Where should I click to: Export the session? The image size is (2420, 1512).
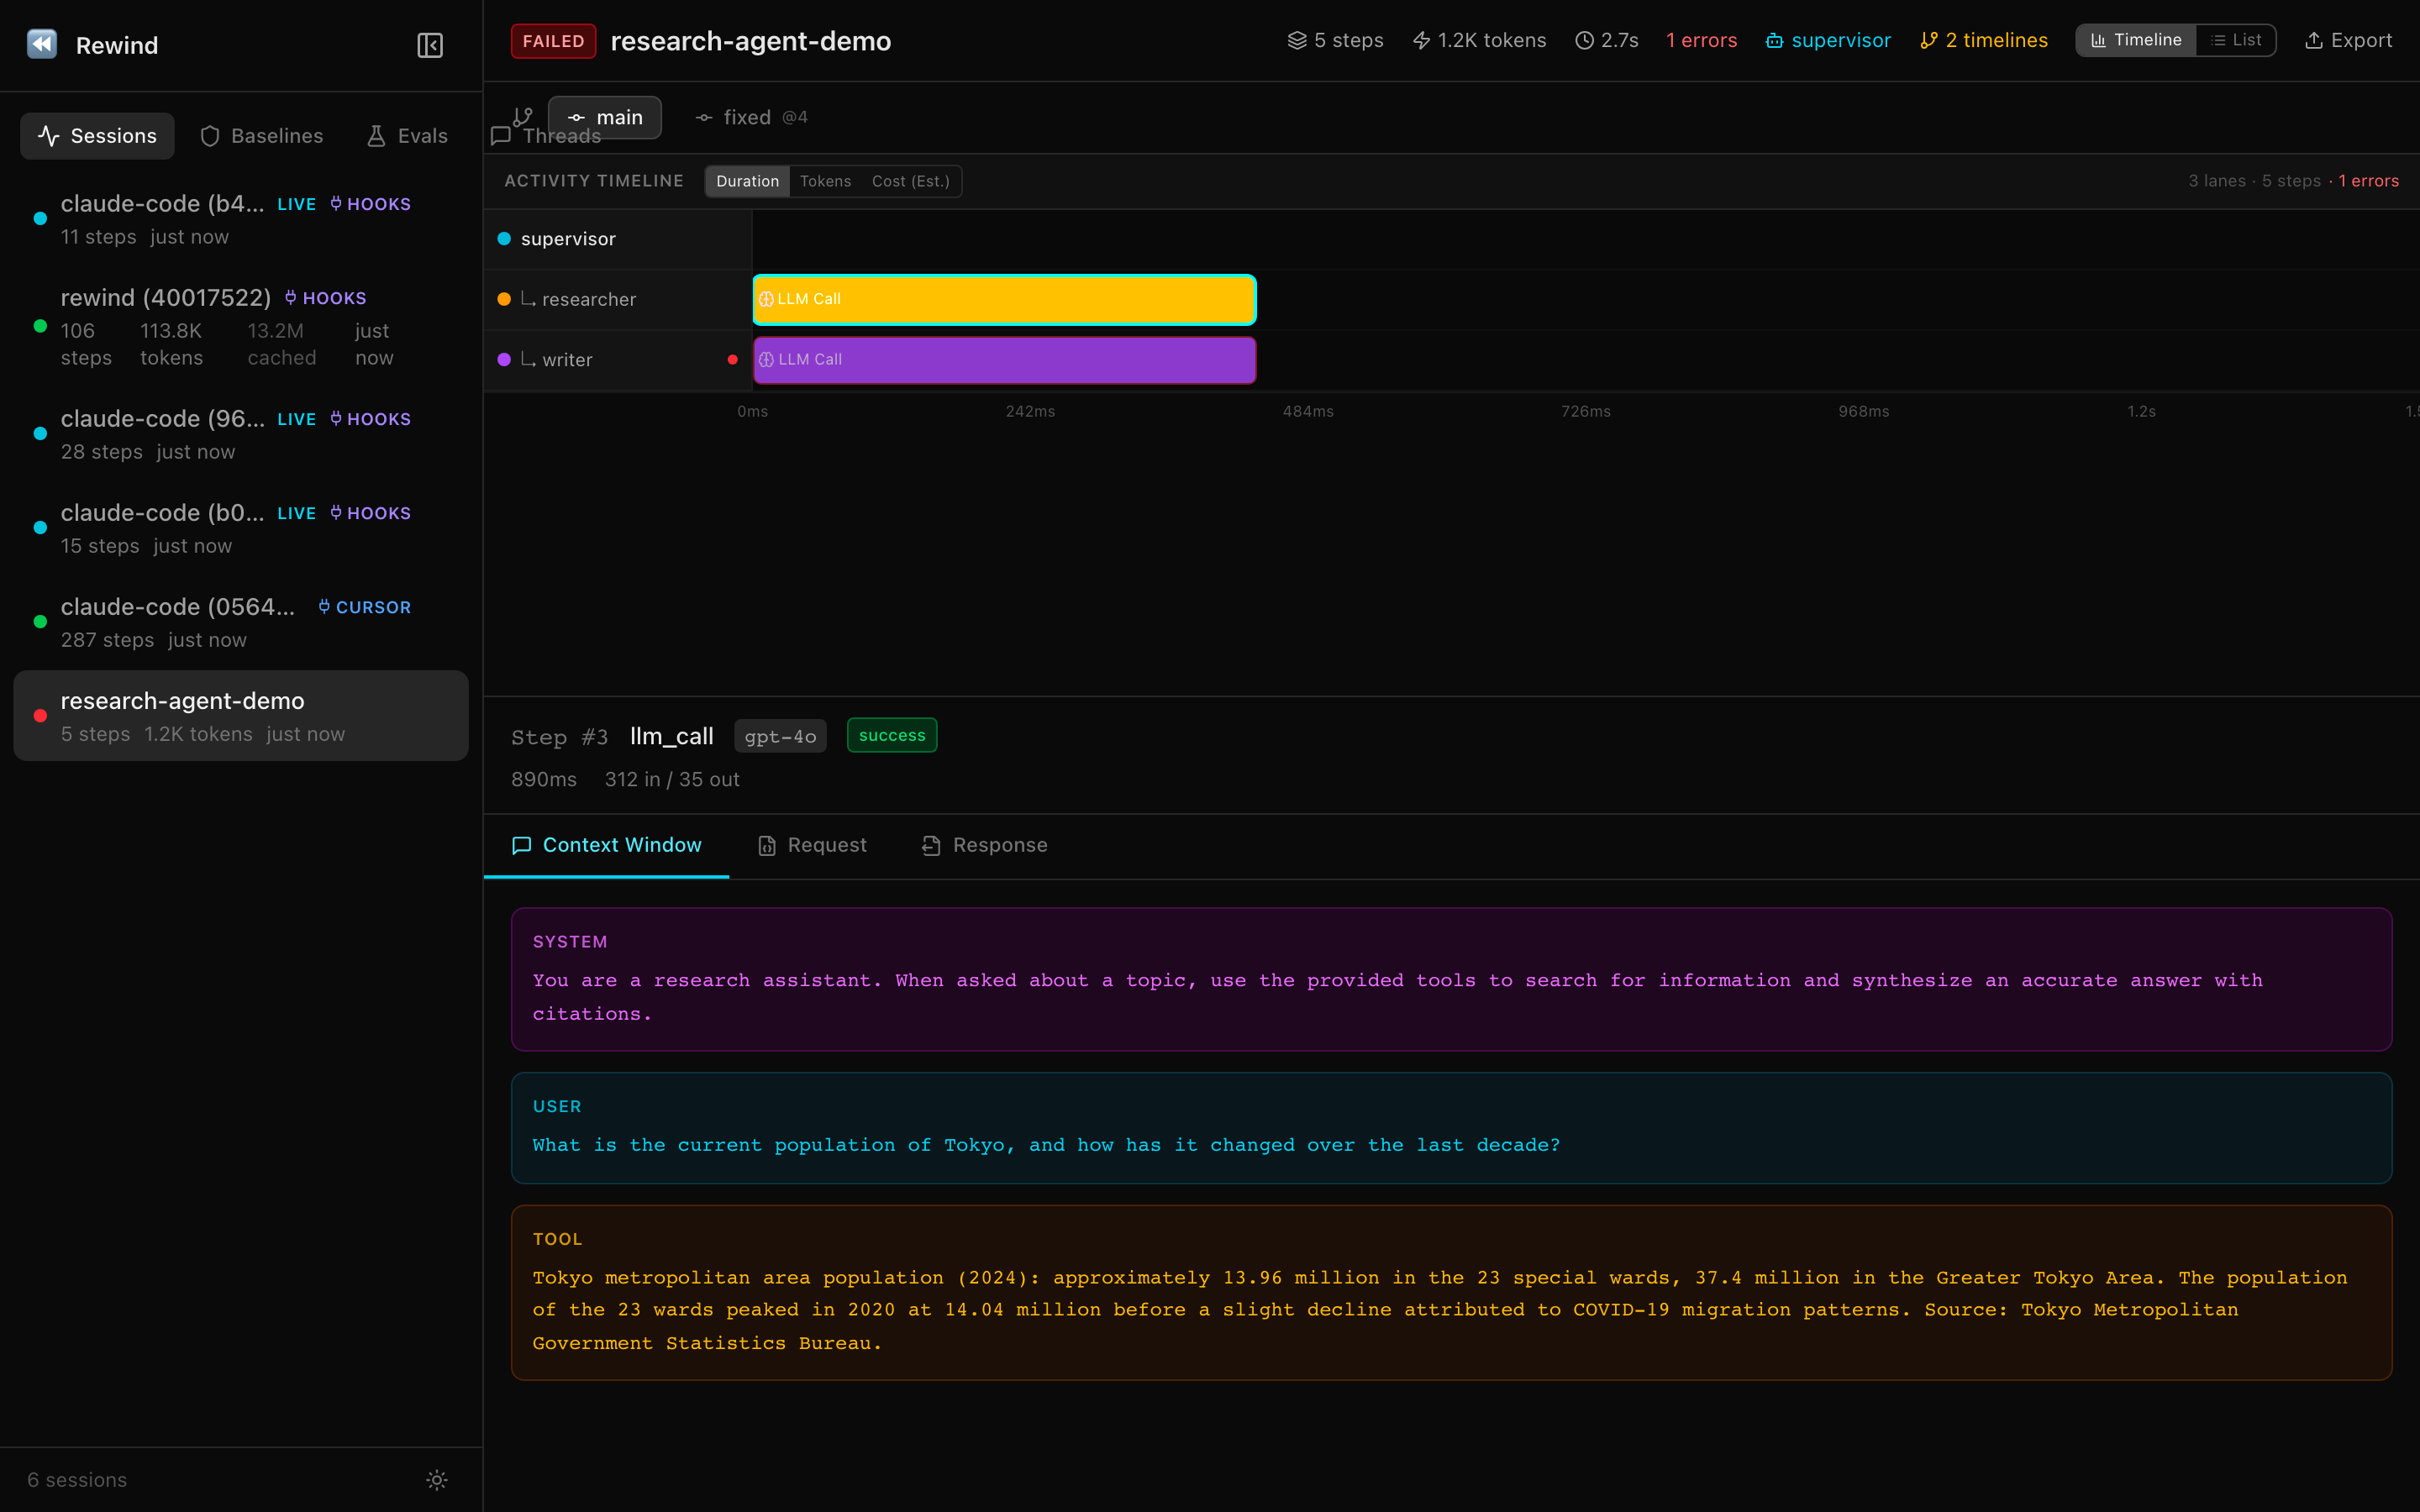(x=2348, y=41)
